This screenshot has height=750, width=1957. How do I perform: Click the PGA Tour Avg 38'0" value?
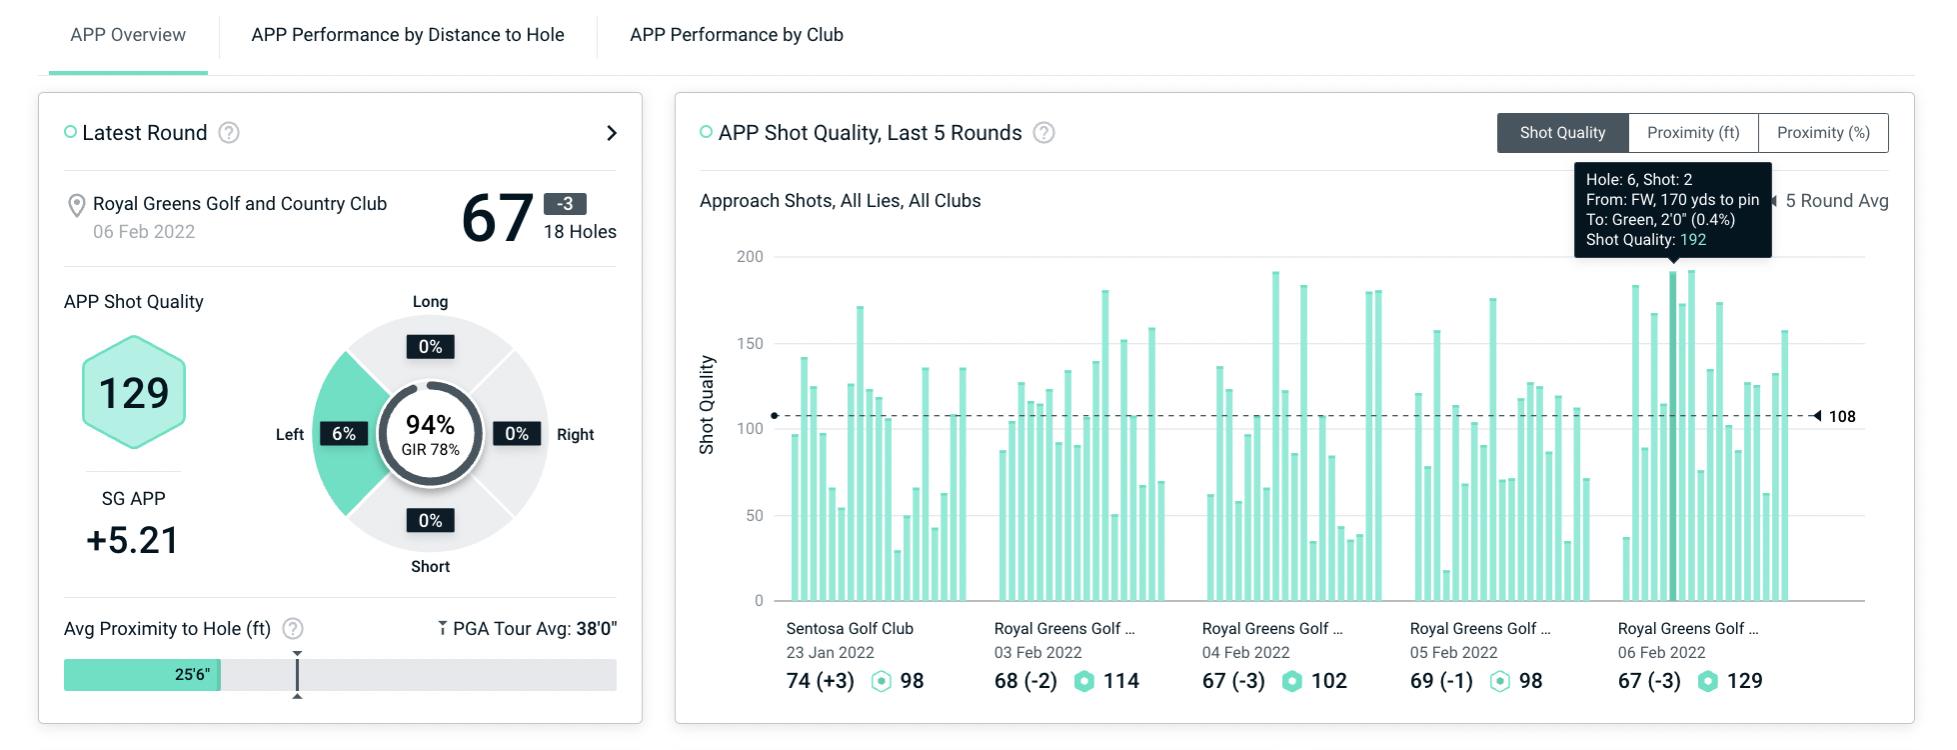596,629
